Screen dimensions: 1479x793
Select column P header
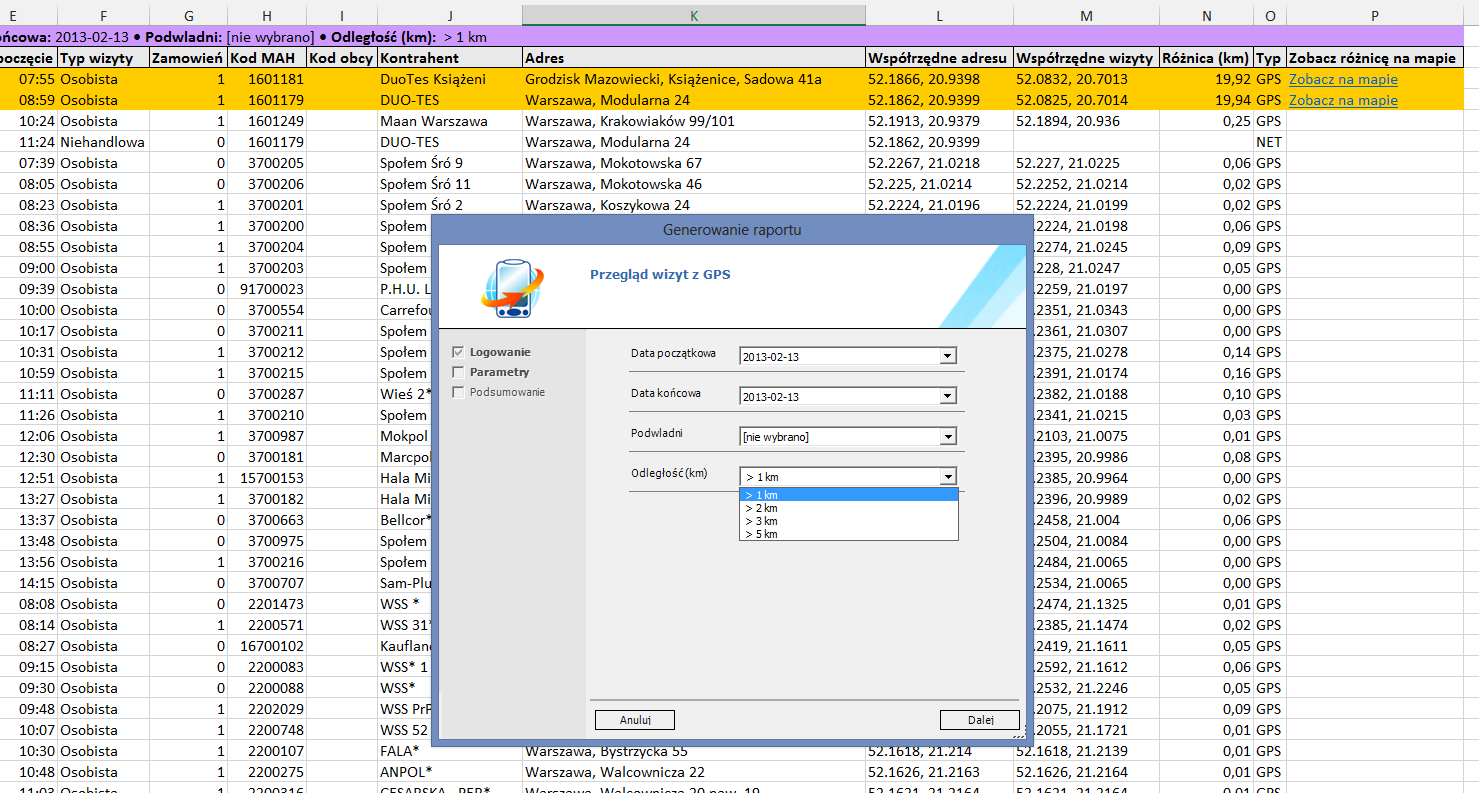coord(1375,16)
